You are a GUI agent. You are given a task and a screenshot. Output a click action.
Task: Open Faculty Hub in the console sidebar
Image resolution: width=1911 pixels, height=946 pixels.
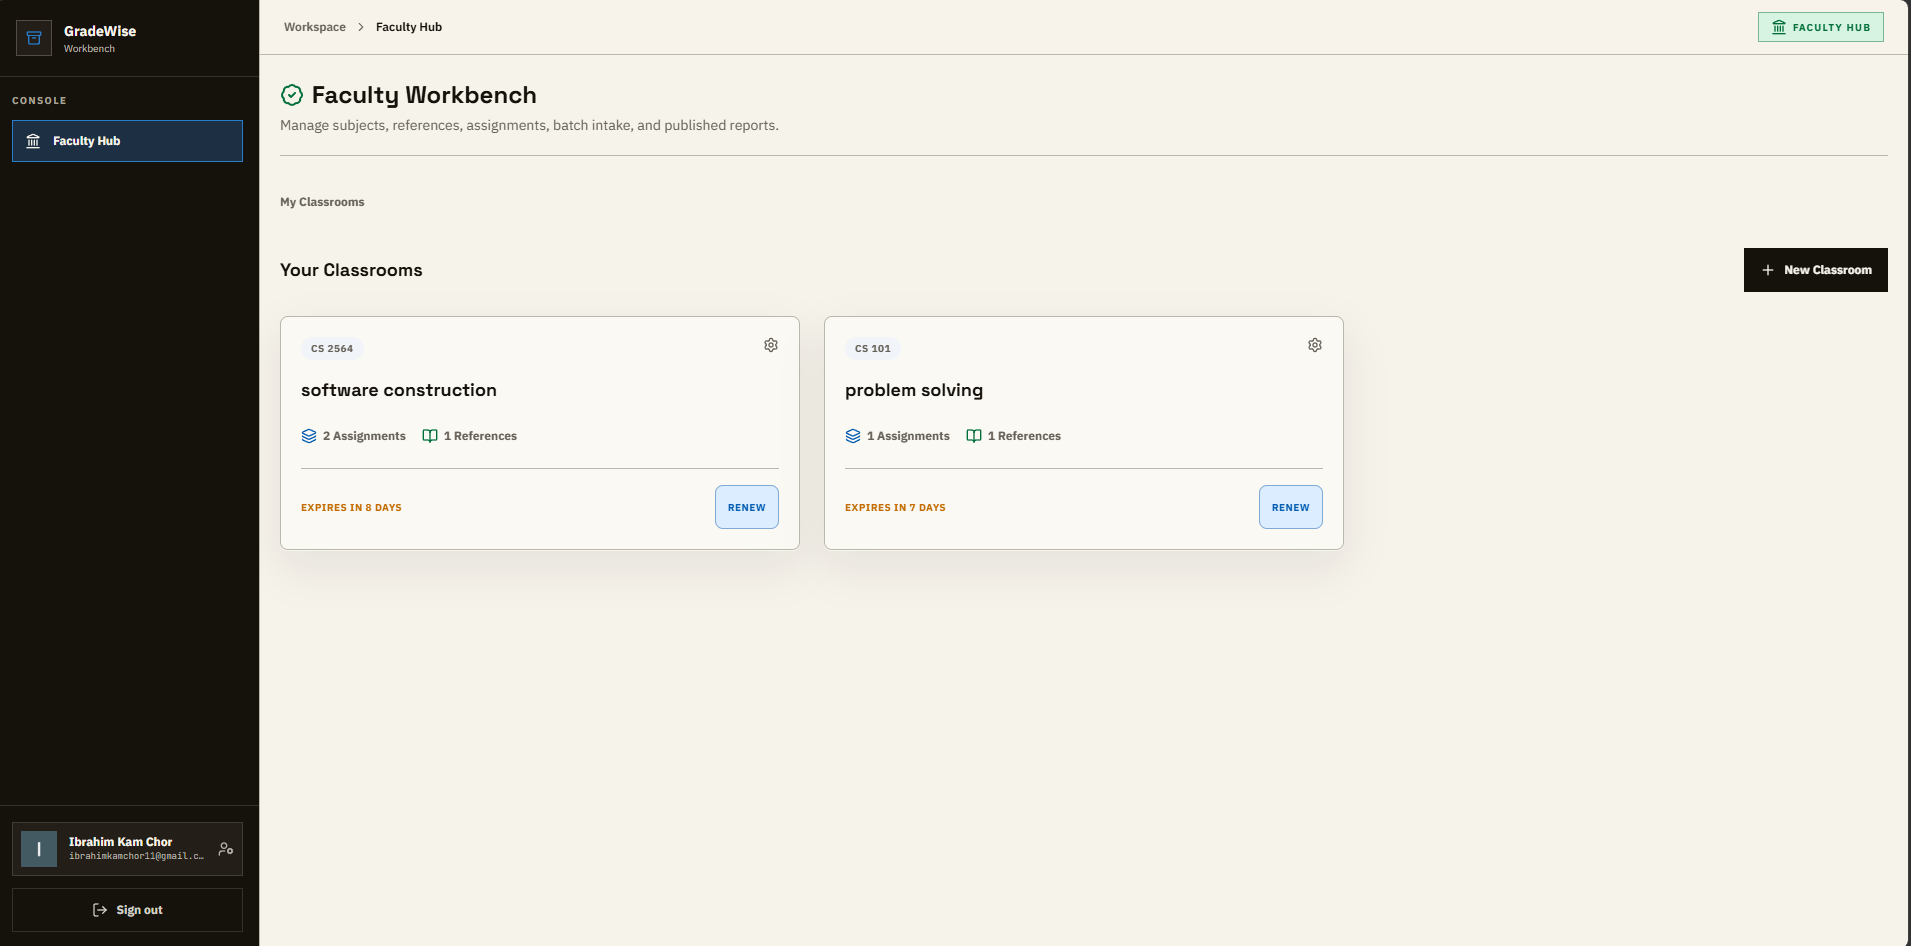coord(127,141)
